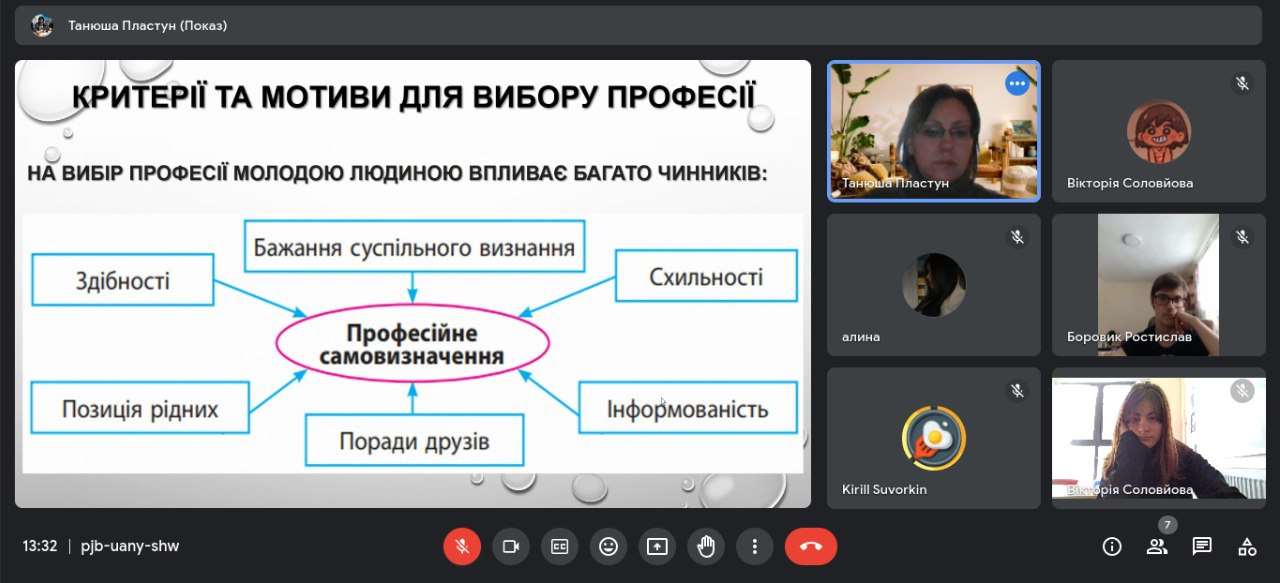
Task: Open the meeting details info icon
Action: (x=1111, y=546)
